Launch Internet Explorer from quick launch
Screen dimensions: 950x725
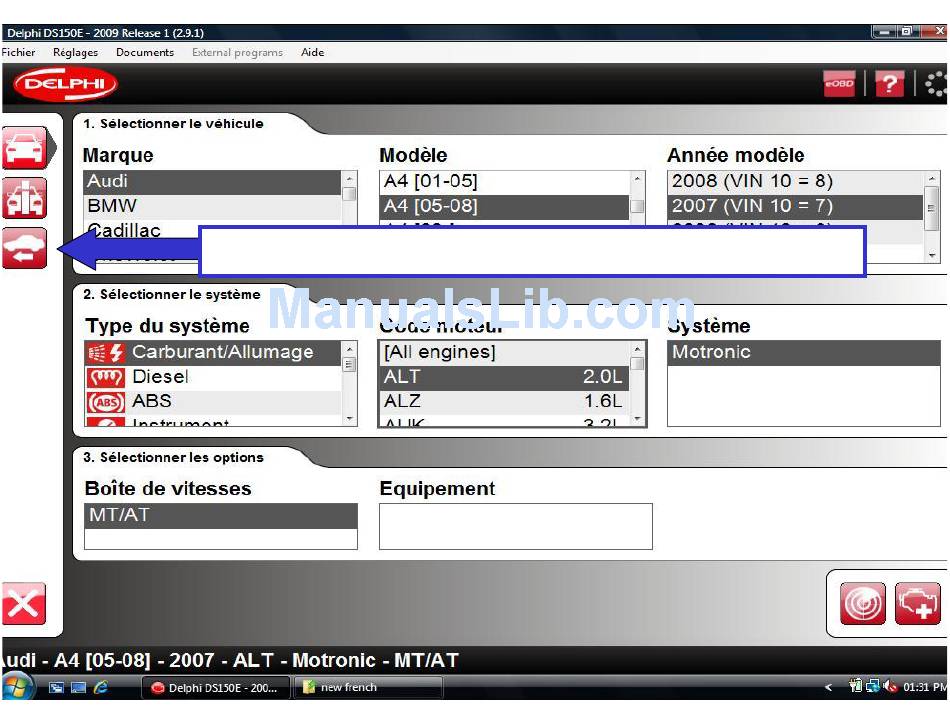click(101, 687)
